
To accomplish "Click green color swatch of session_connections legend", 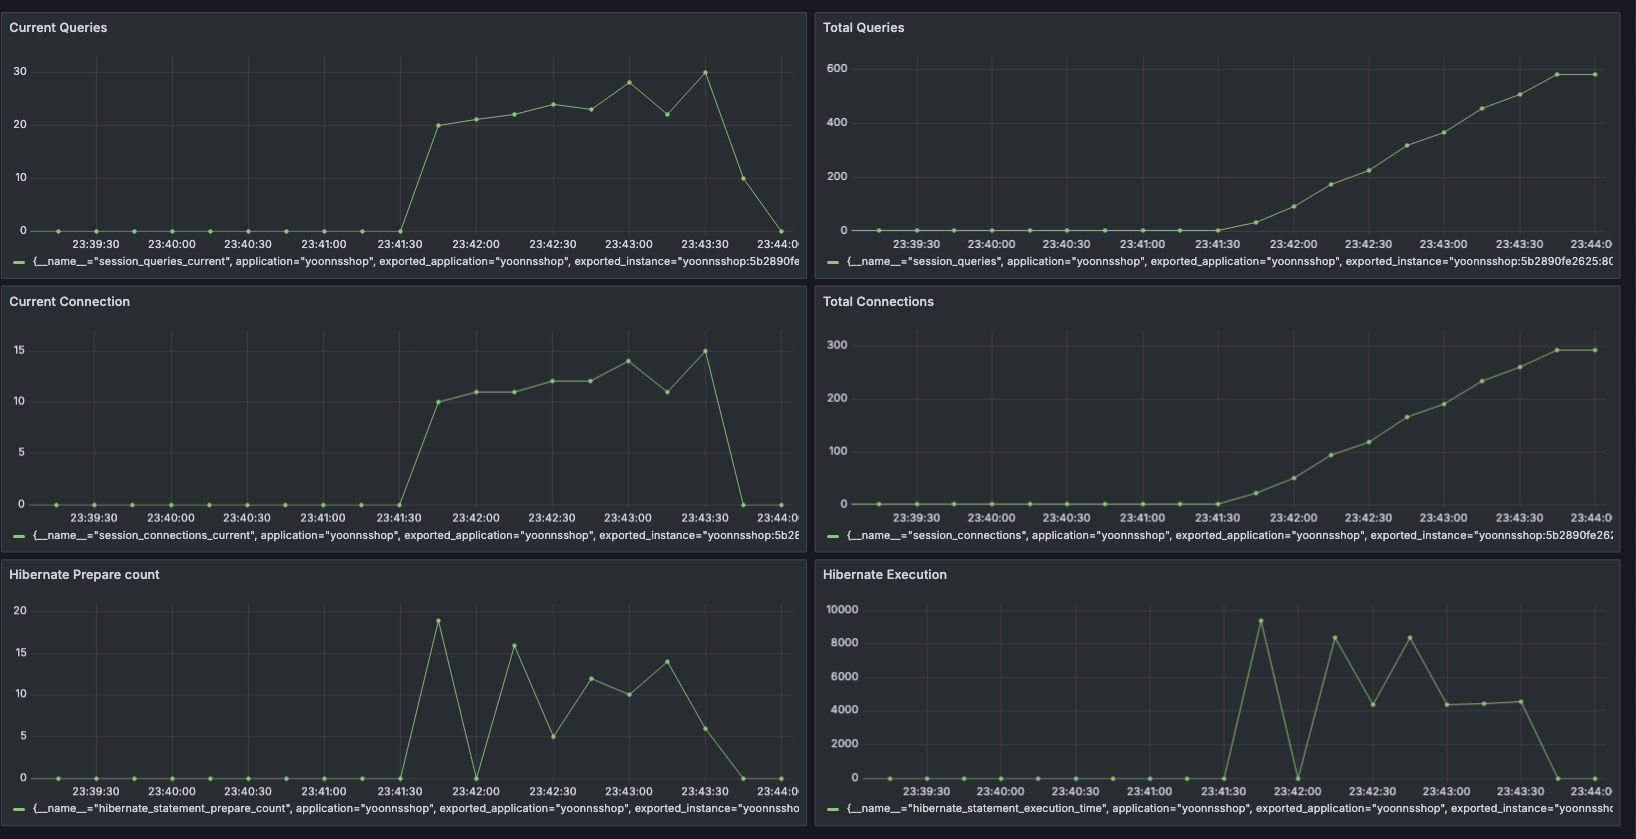I will coord(833,537).
